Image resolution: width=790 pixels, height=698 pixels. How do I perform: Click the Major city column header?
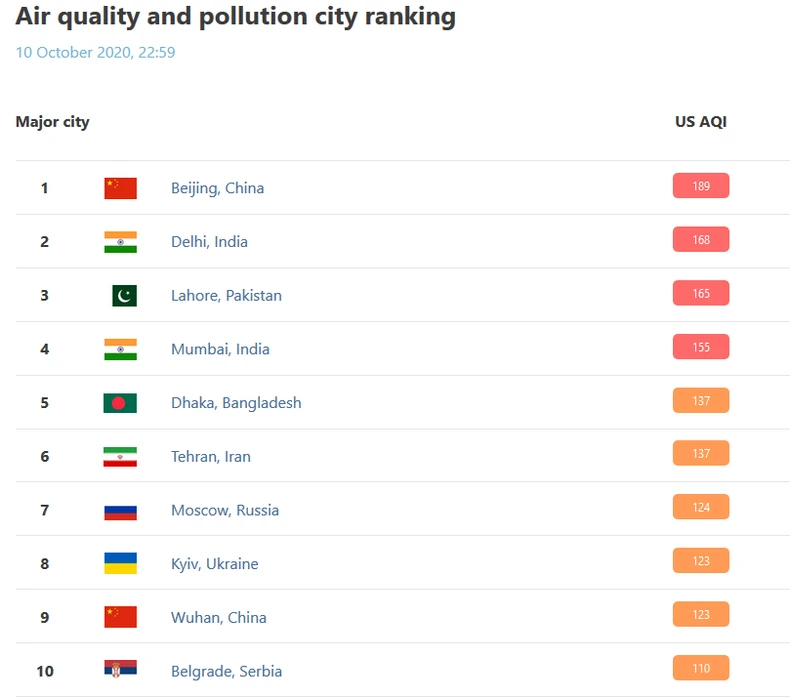tap(52, 122)
